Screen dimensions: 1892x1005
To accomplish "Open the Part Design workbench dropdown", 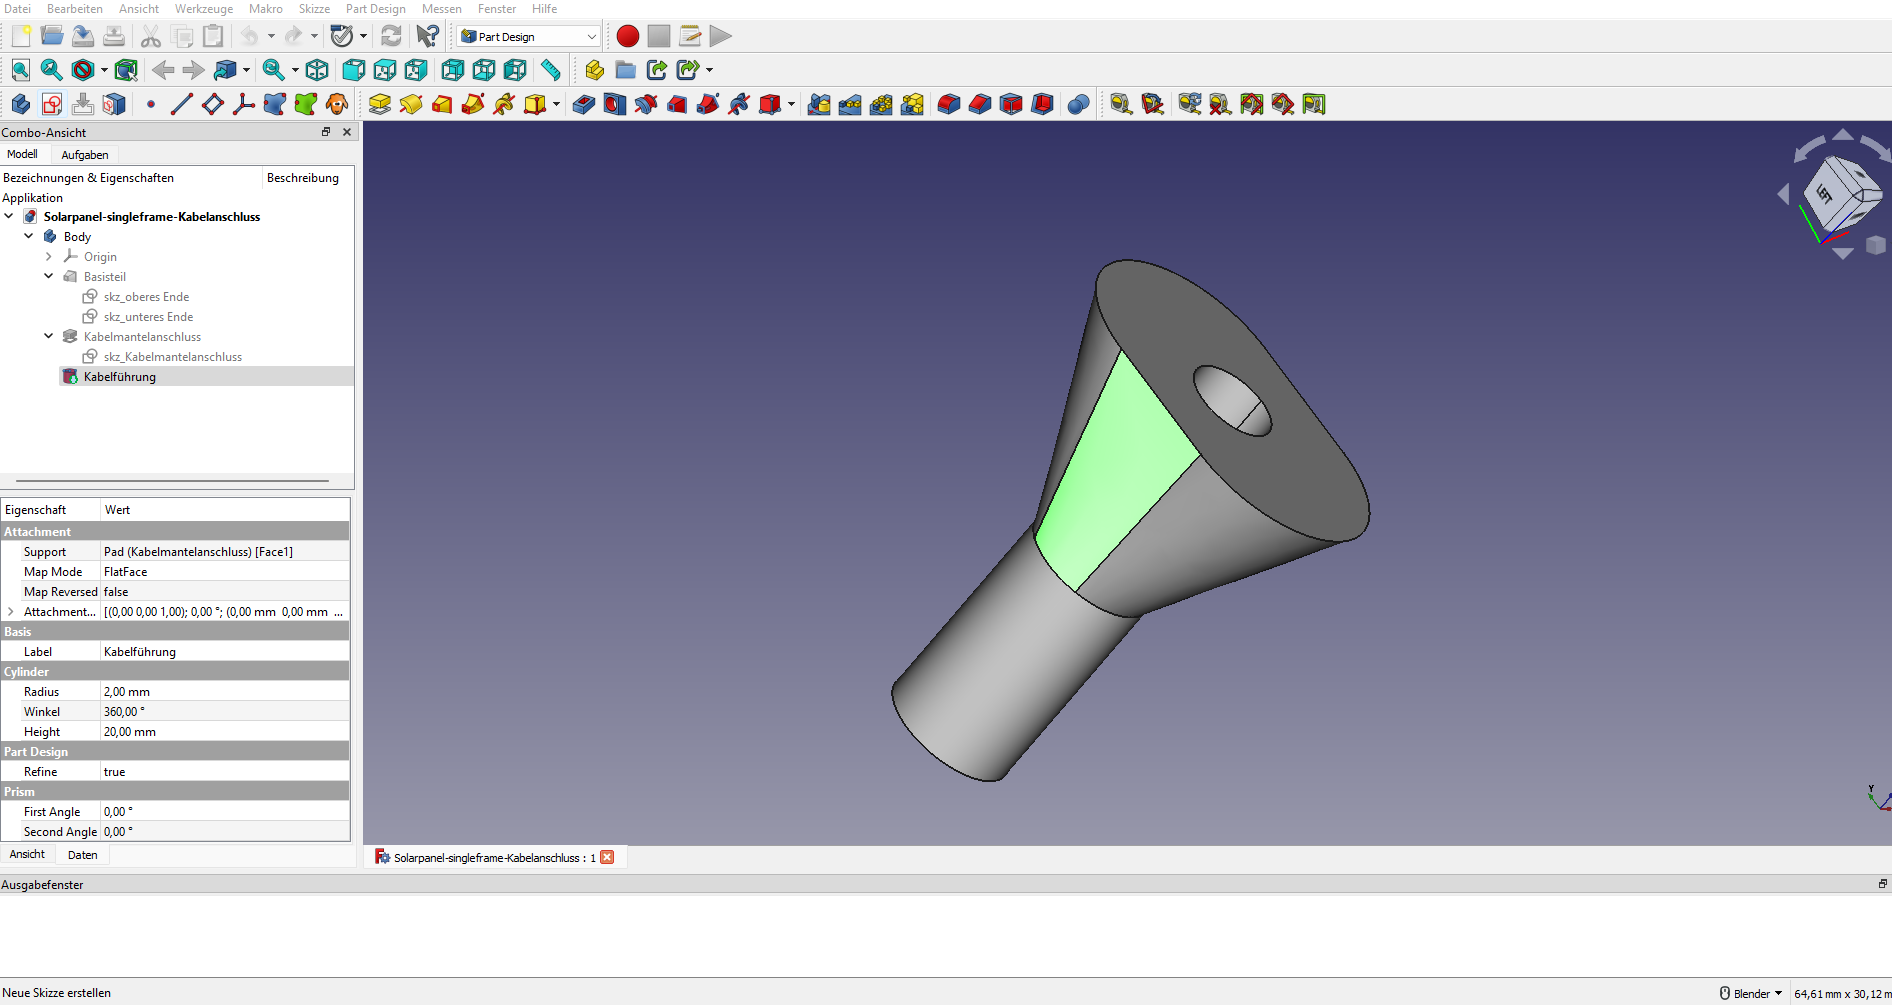I will 529,36.
